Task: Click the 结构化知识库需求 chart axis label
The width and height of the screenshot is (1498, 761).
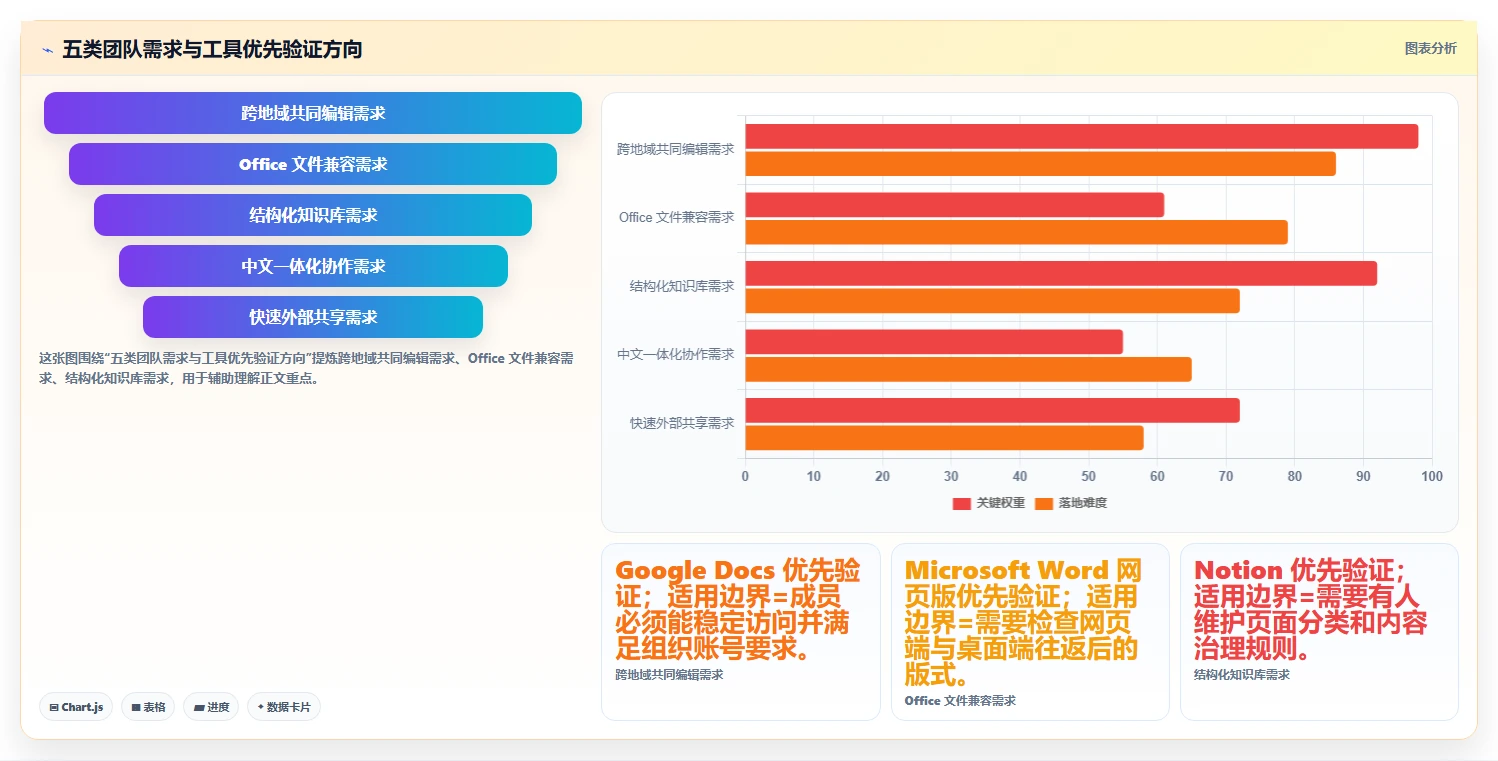Action: click(x=682, y=286)
